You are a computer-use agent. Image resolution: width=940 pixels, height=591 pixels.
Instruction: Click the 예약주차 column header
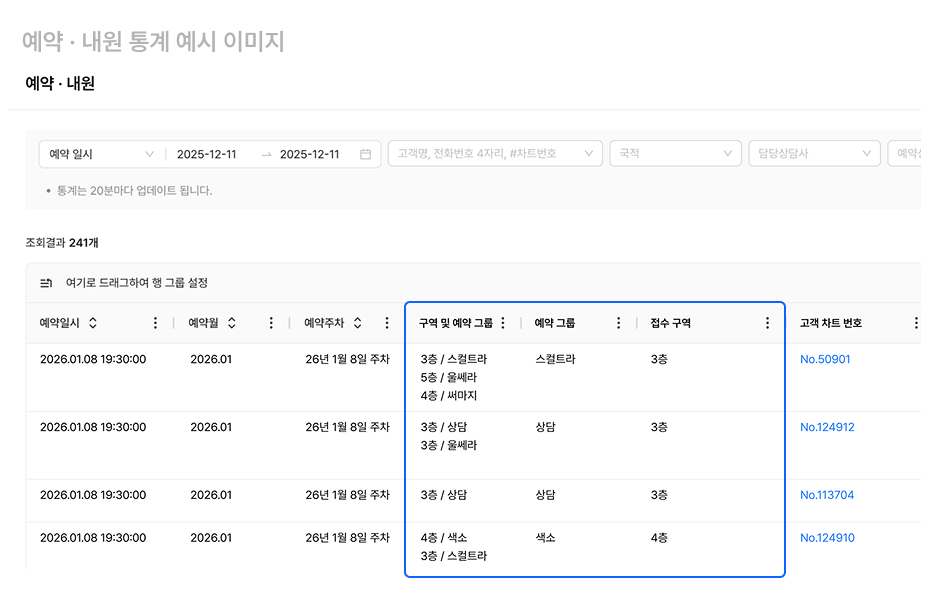[x=324, y=323]
